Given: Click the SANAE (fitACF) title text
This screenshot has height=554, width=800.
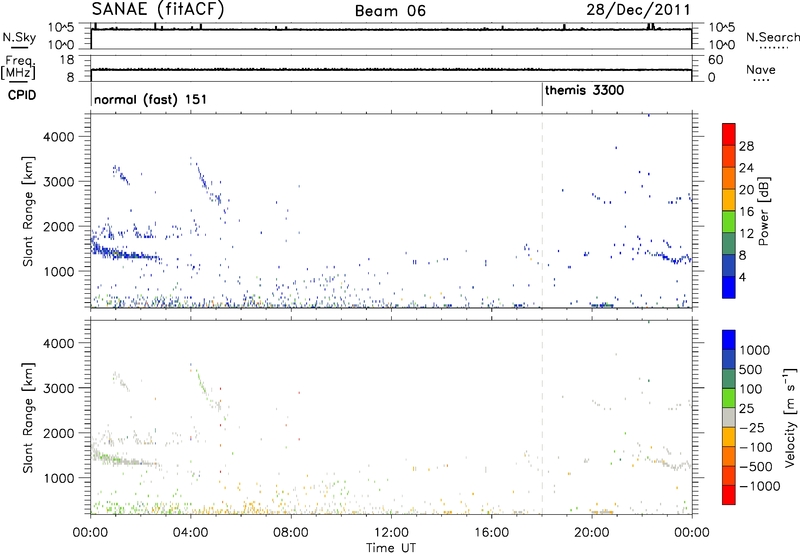Looking at the screenshot, I should pyautogui.click(x=157, y=9).
